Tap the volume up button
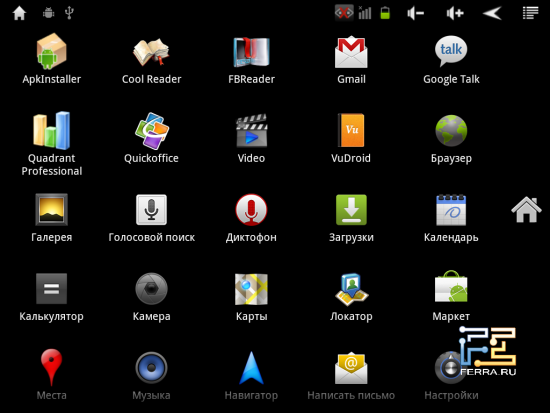The height and width of the screenshot is (413, 550). [x=455, y=13]
